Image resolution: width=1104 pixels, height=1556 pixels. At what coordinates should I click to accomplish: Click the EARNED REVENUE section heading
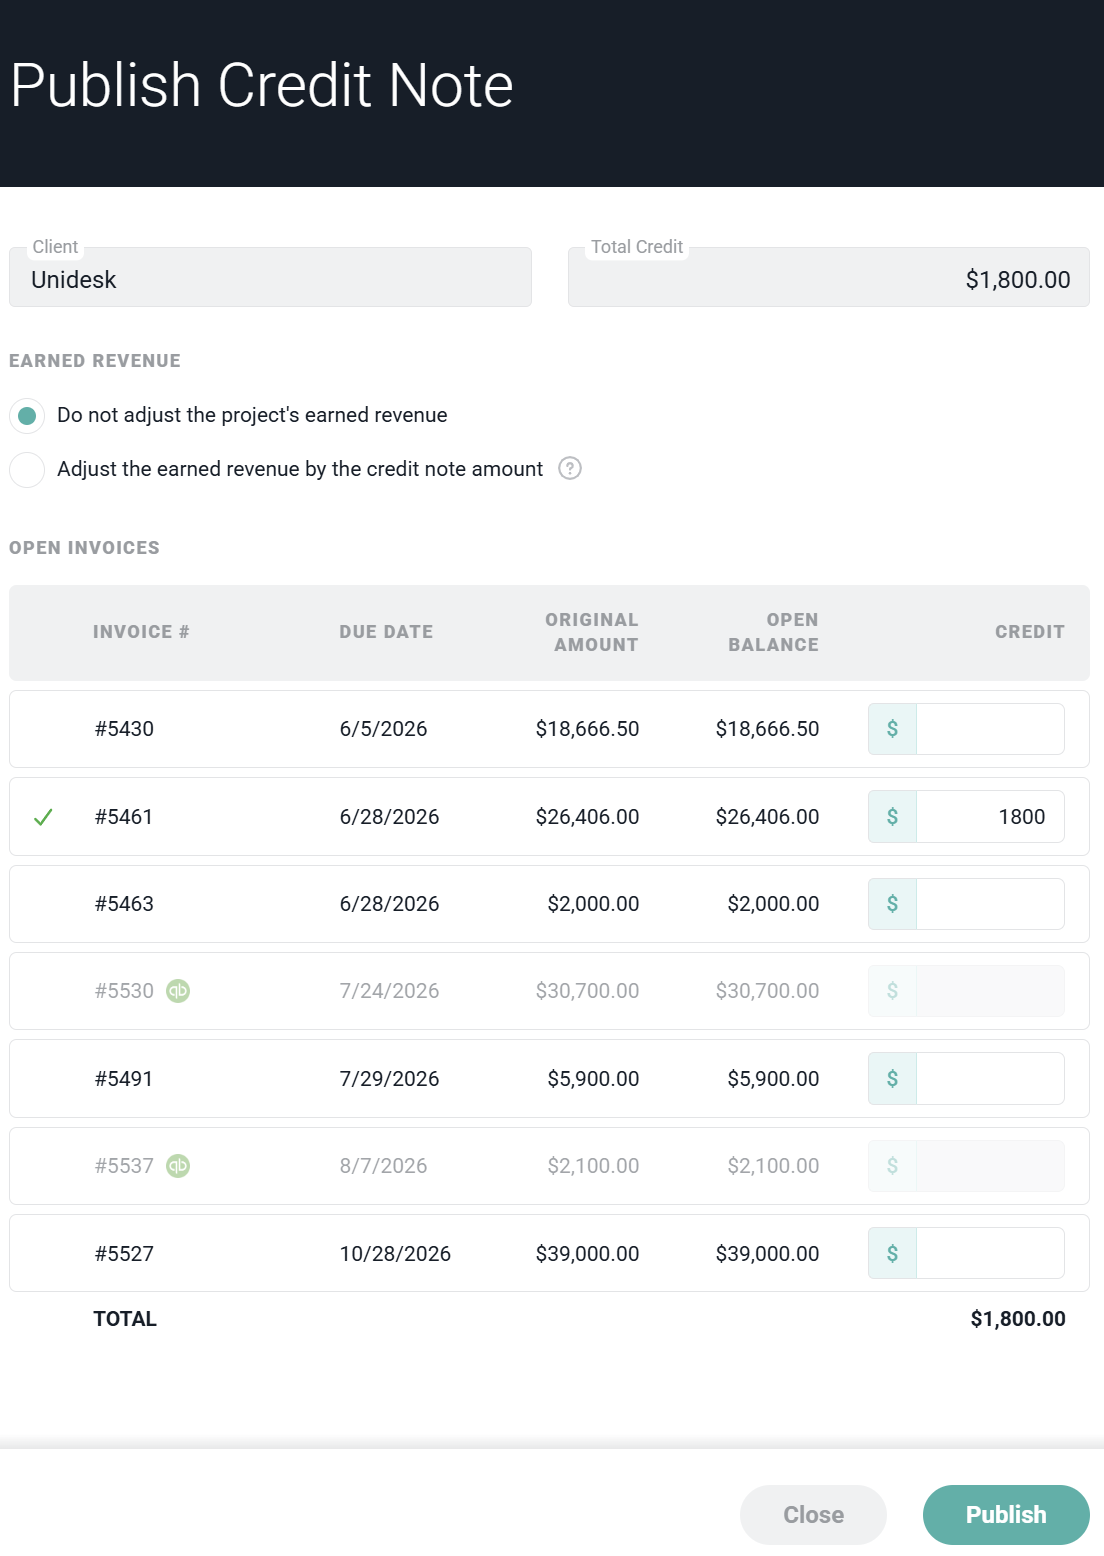[95, 361]
